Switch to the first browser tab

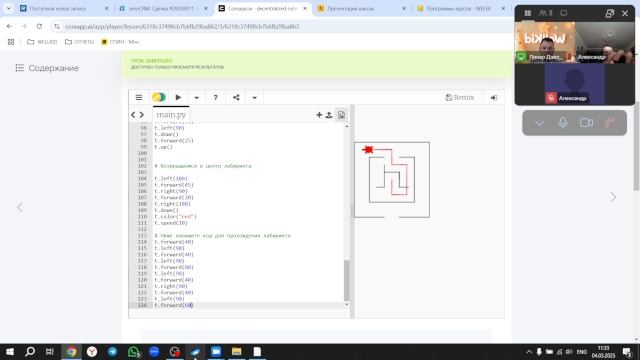[x=59, y=8]
